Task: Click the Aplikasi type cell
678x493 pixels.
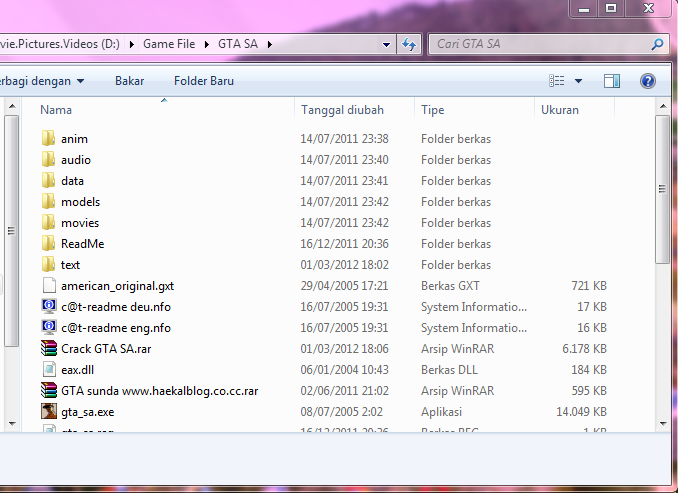Action: tap(441, 412)
